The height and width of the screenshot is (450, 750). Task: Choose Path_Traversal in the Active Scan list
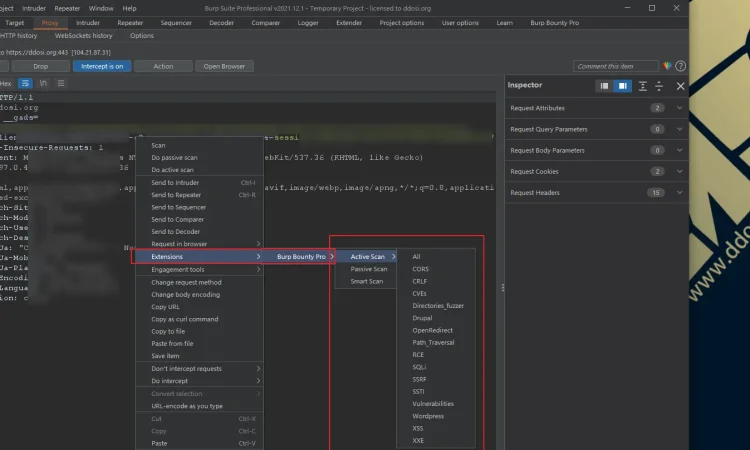(436, 343)
